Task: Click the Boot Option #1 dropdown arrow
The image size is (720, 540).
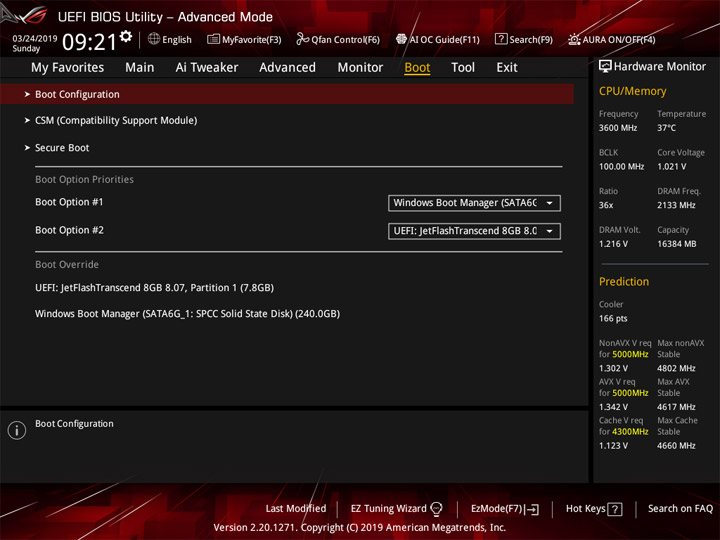Action: [549, 203]
